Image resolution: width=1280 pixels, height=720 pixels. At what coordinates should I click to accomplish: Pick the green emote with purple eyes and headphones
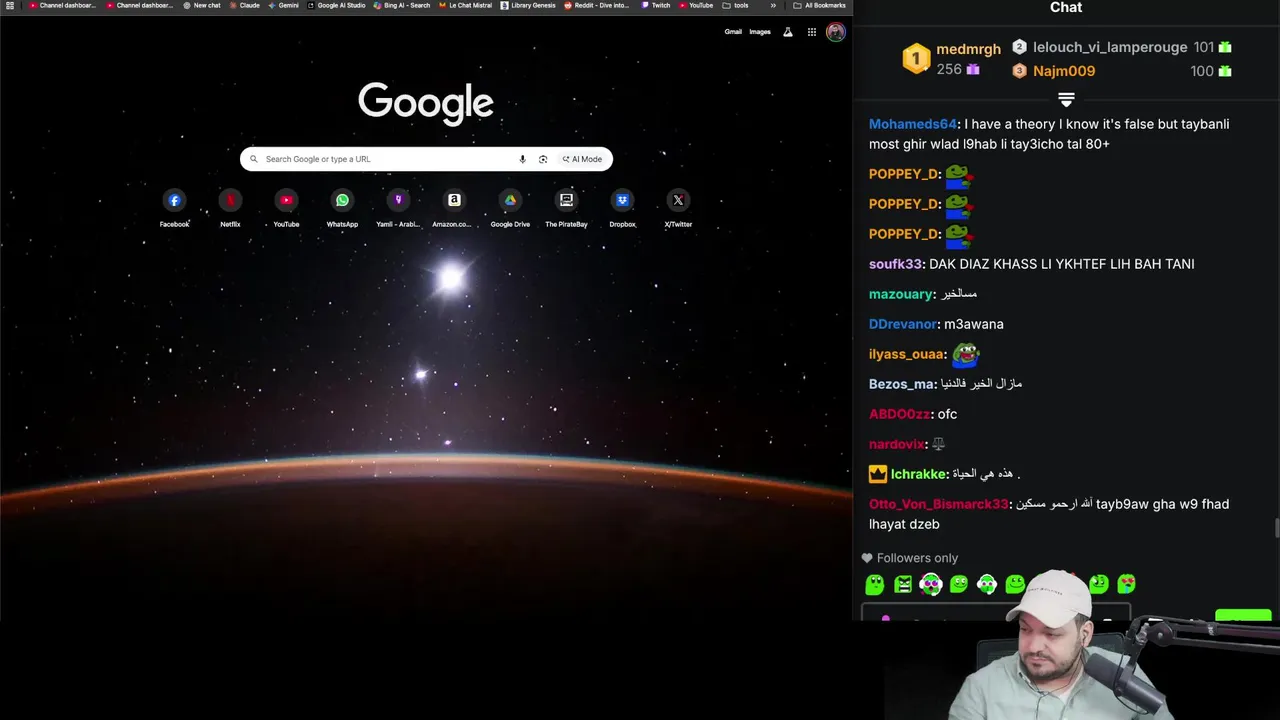pos(931,584)
